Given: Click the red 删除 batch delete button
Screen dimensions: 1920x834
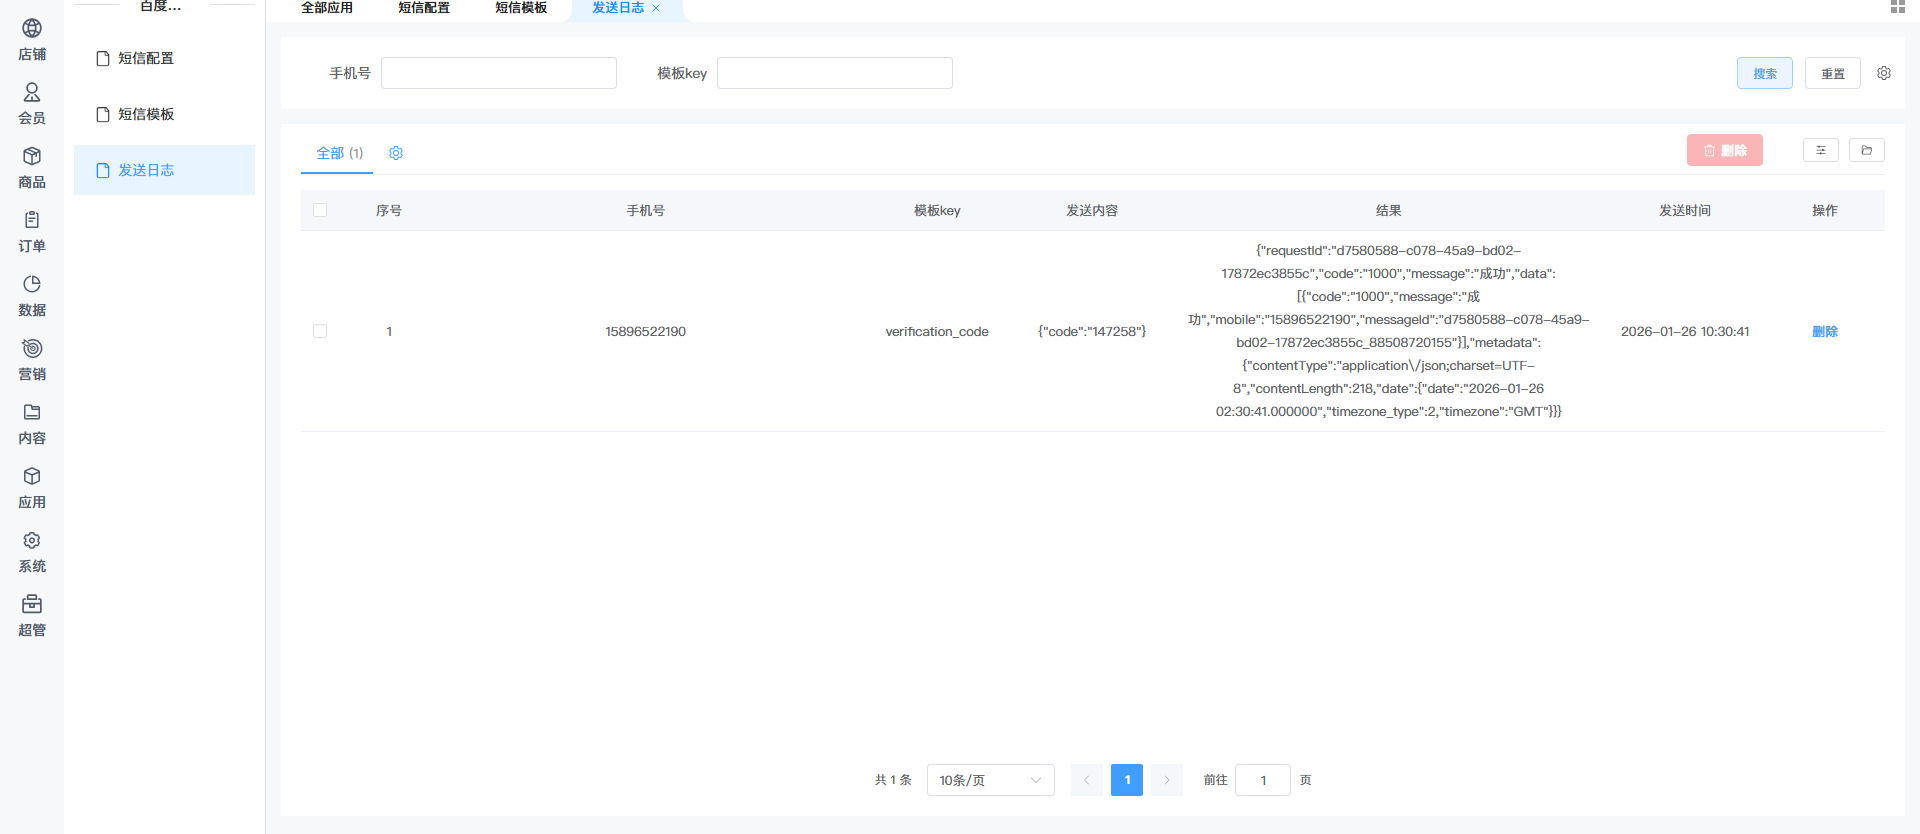Looking at the screenshot, I should click(1725, 150).
